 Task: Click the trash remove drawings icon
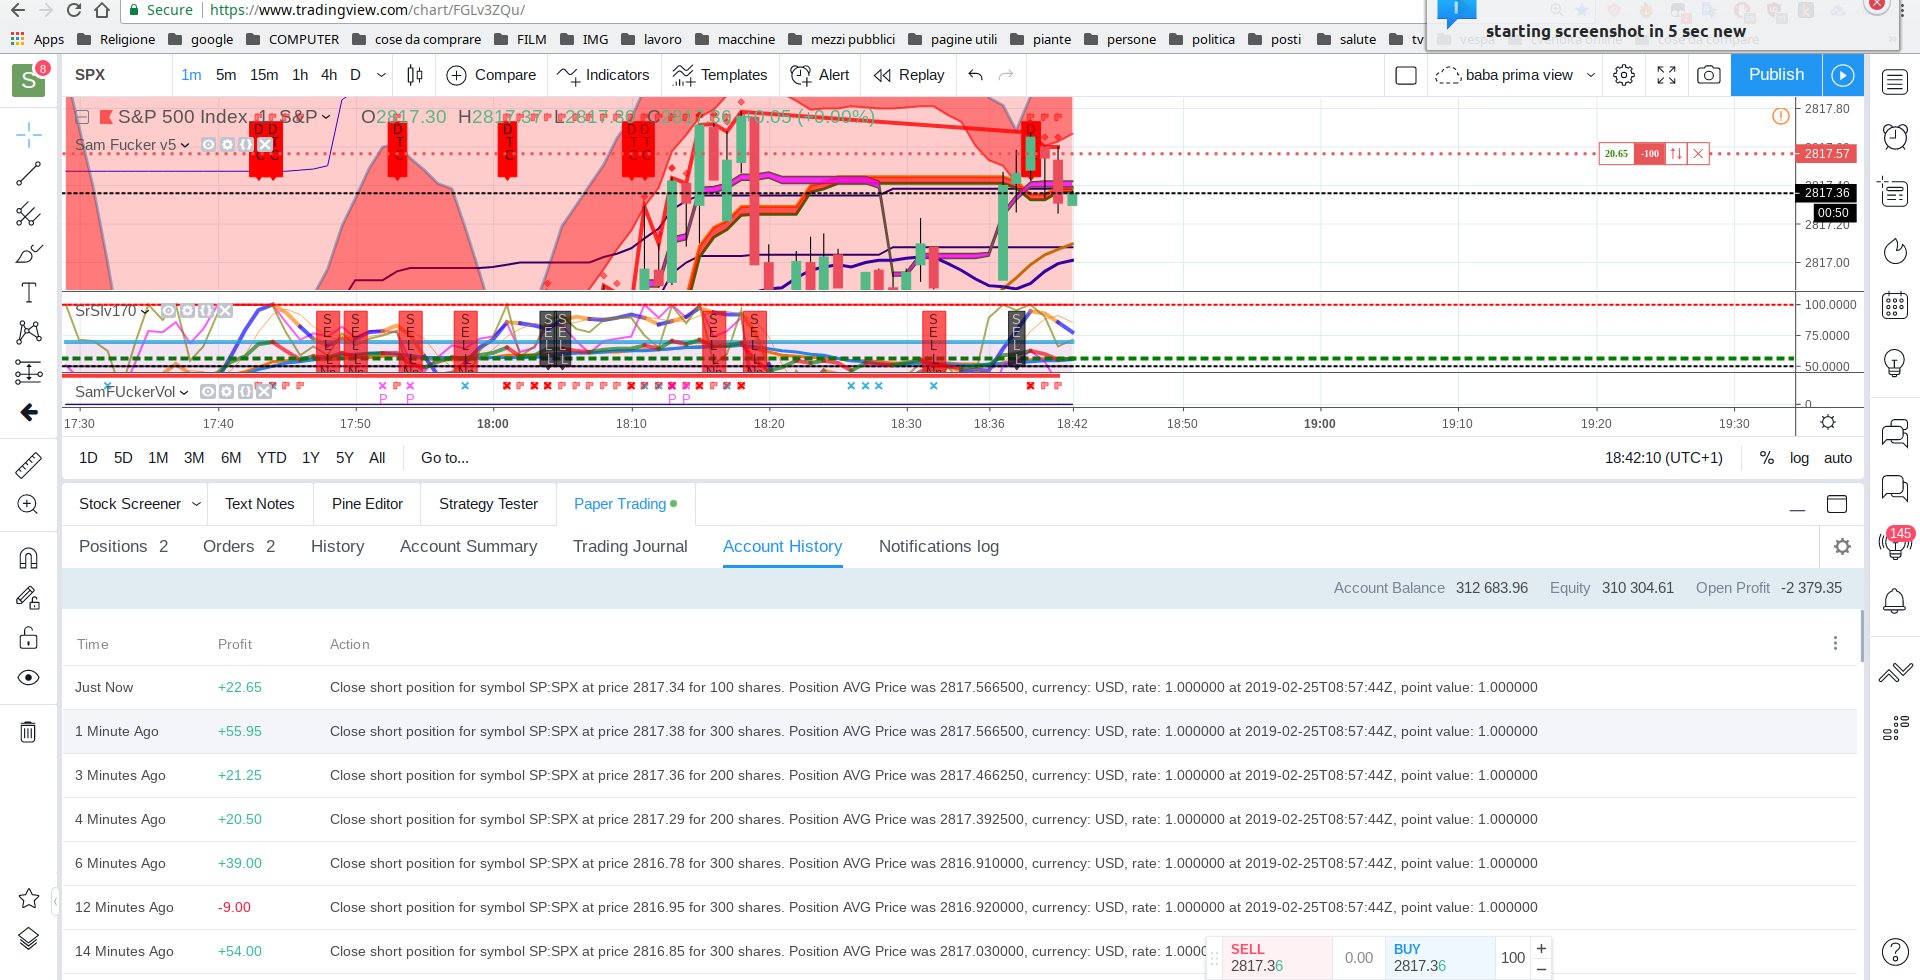pos(28,732)
